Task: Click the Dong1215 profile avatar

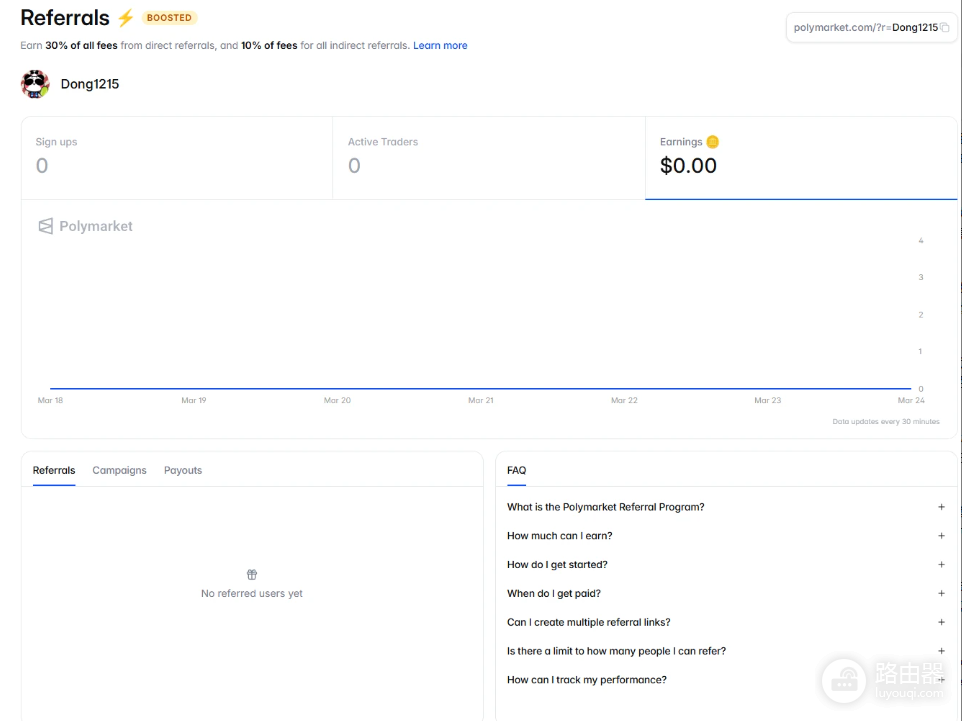Action: (x=35, y=84)
